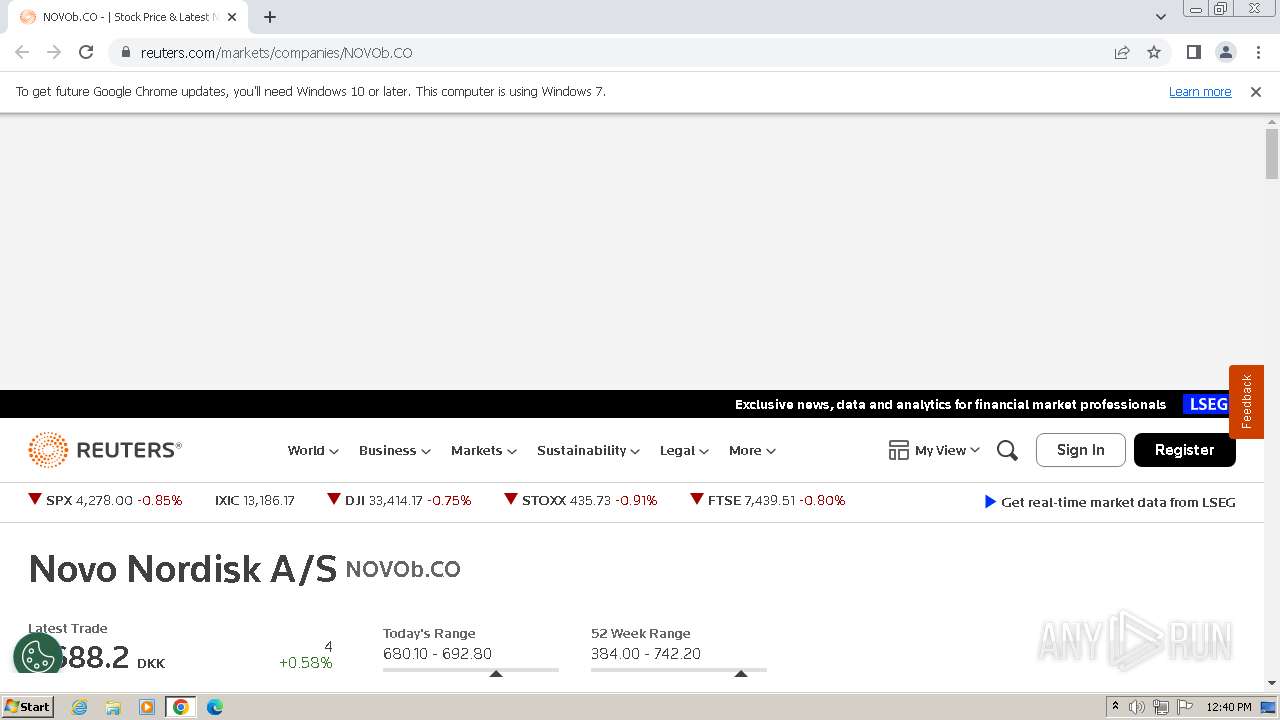Launch Internet Explorer from the taskbar
Image resolution: width=1280 pixels, height=720 pixels.
(x=79, y=707)
